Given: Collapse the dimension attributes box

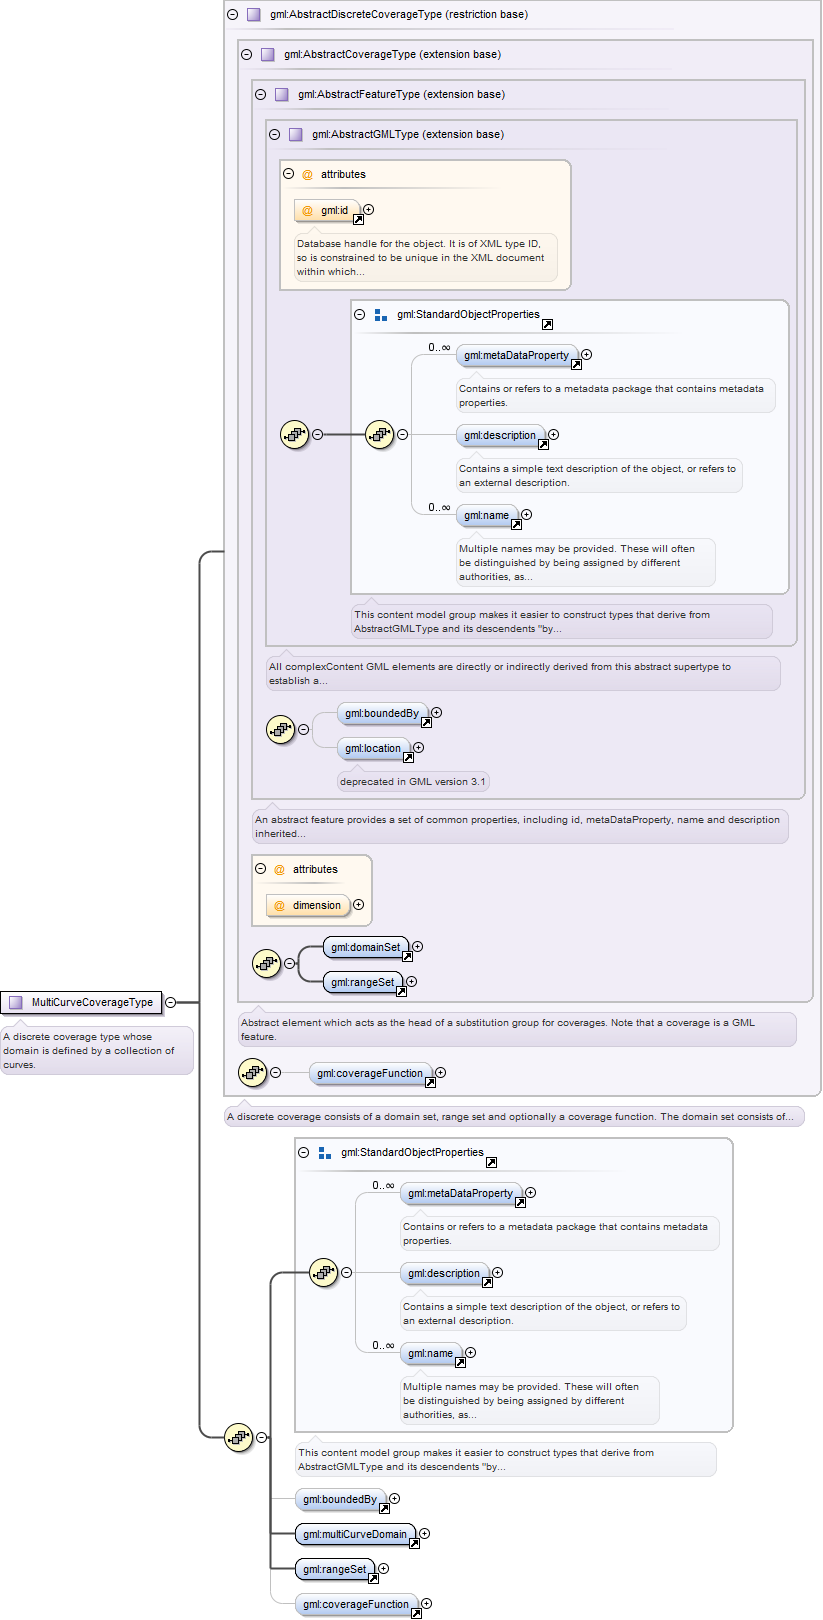Looking at the screenshot, I should (x=260, y=870).
